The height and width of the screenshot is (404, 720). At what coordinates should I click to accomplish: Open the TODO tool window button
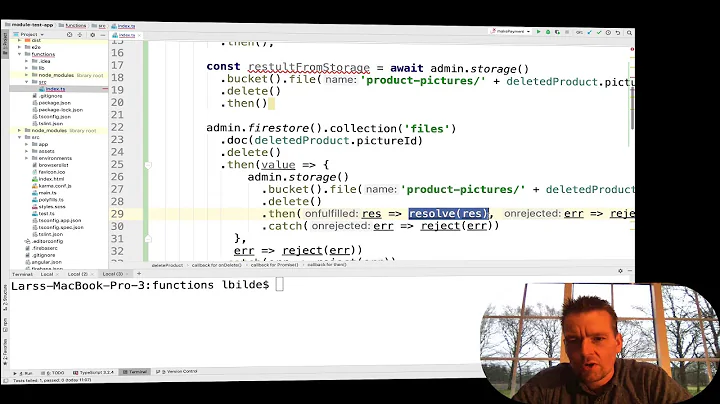coord(53,373)
